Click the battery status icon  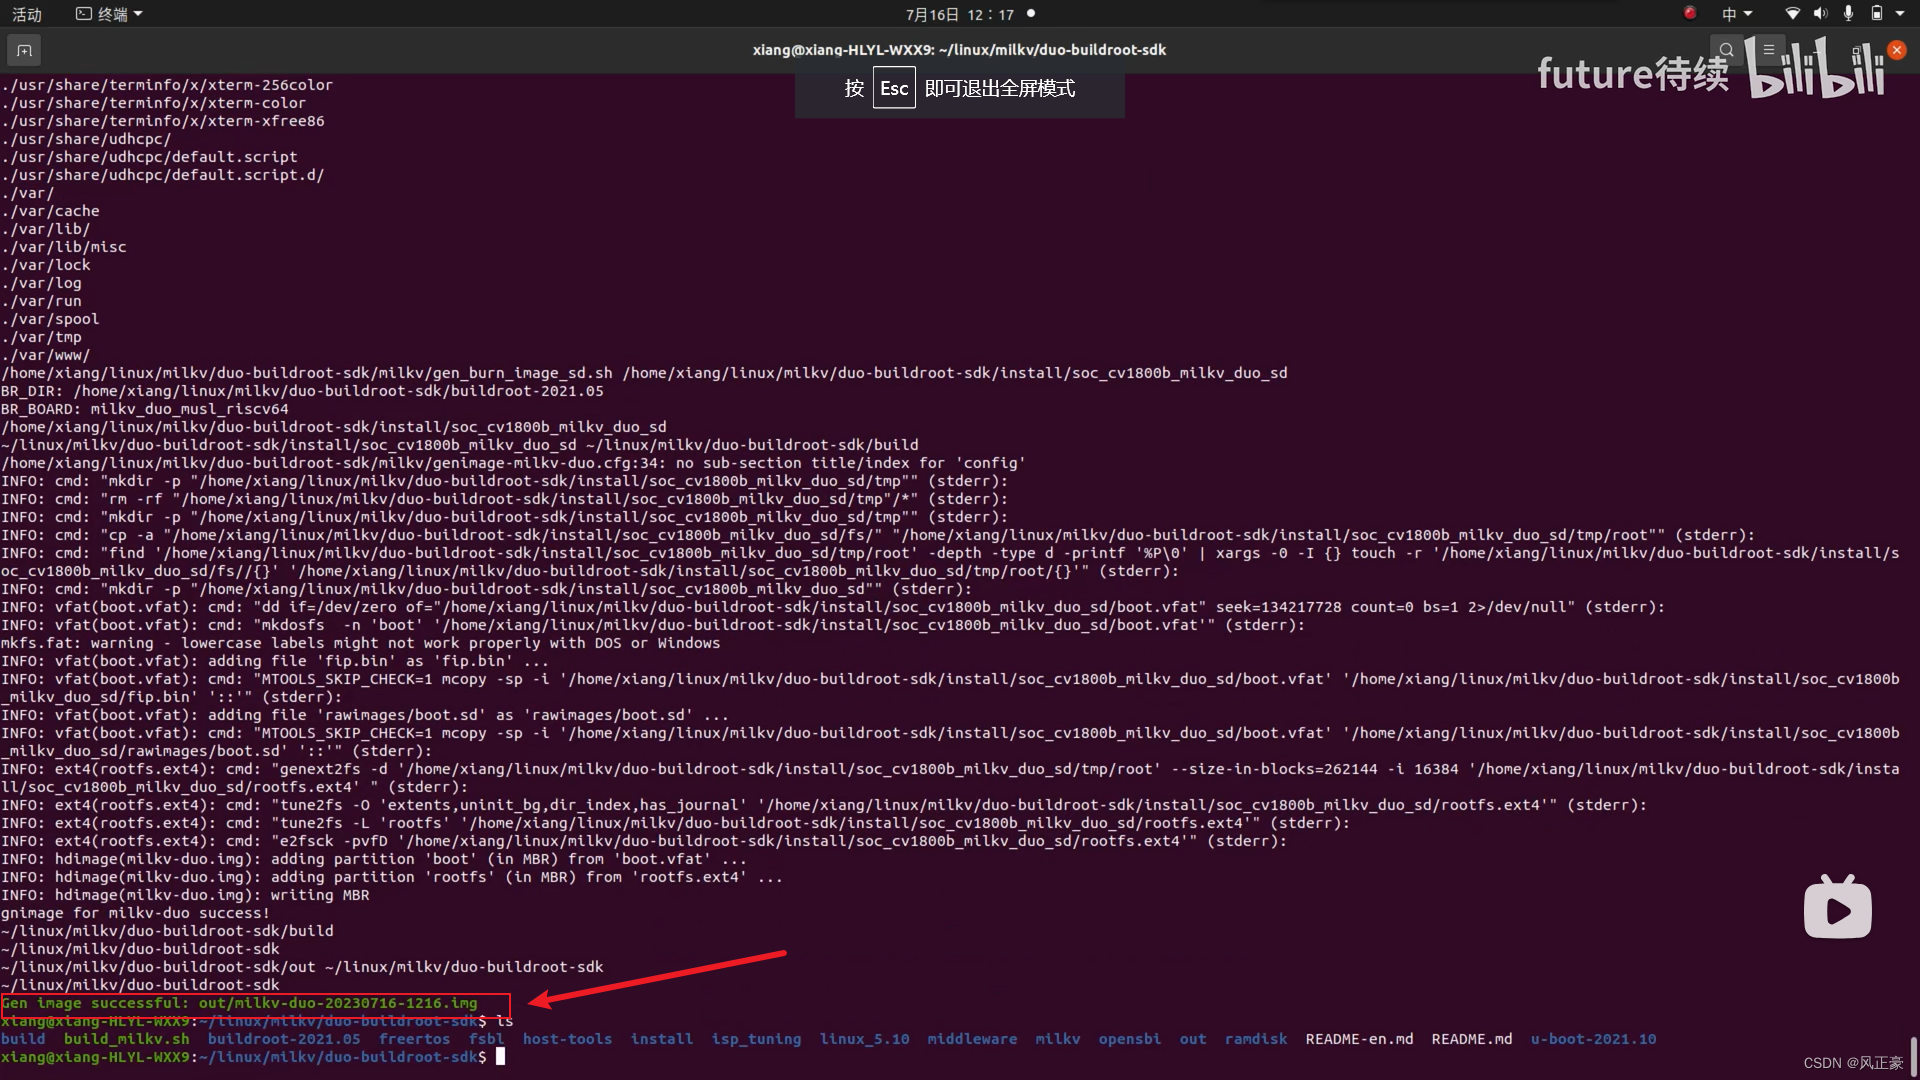[x=1877, y=13]
